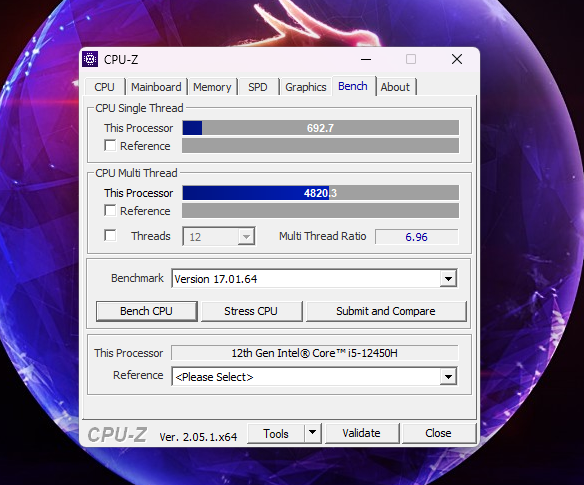This screenshot has height=485, width=584.
Task: Open the Memory tab
Action: (x=212, y=87)
